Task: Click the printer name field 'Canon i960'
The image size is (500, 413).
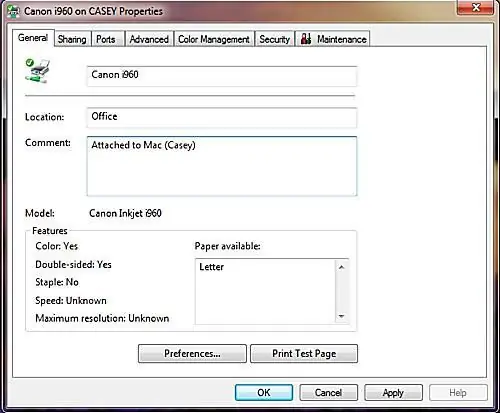Action: tap(222, 76)
